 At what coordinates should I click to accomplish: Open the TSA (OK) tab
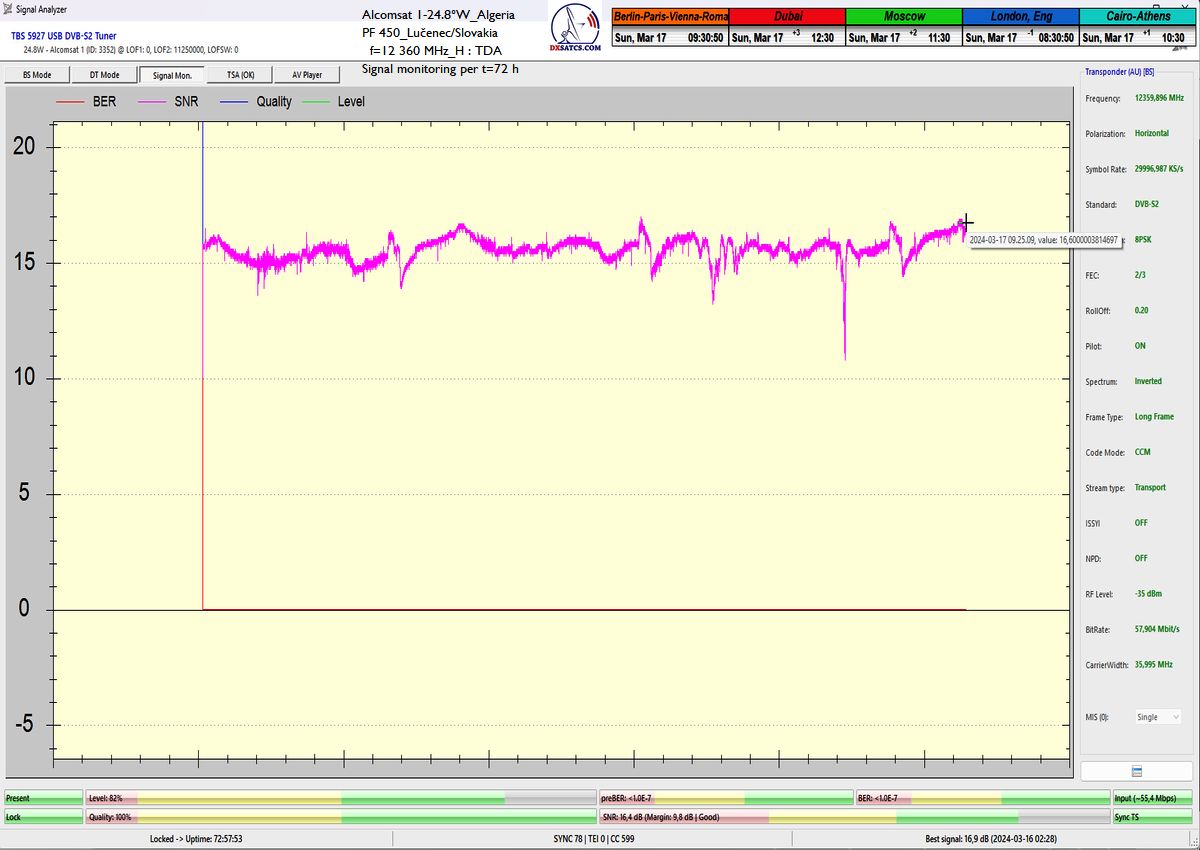(240, 75)
